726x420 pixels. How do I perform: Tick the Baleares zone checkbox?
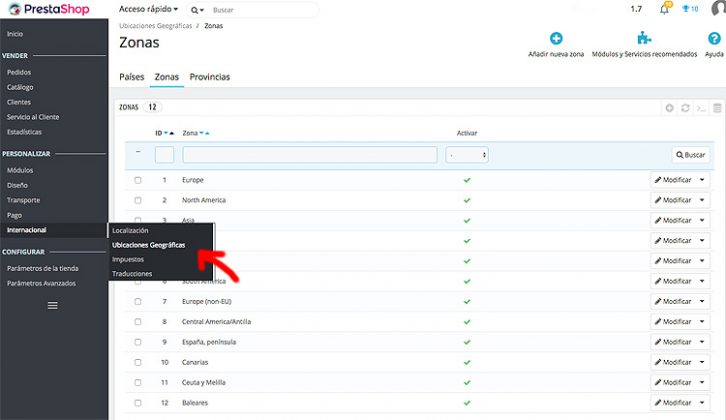click(x=138, y=402)
